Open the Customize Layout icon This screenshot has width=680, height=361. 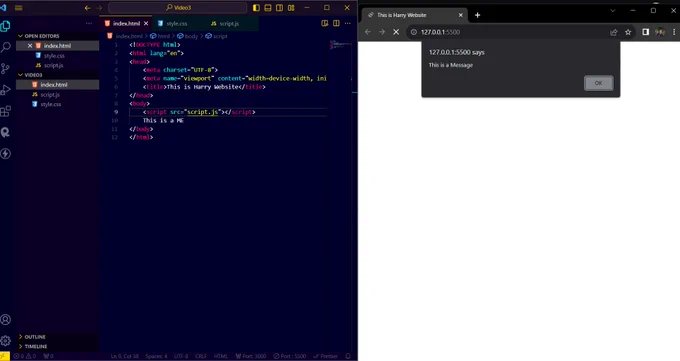291,8
